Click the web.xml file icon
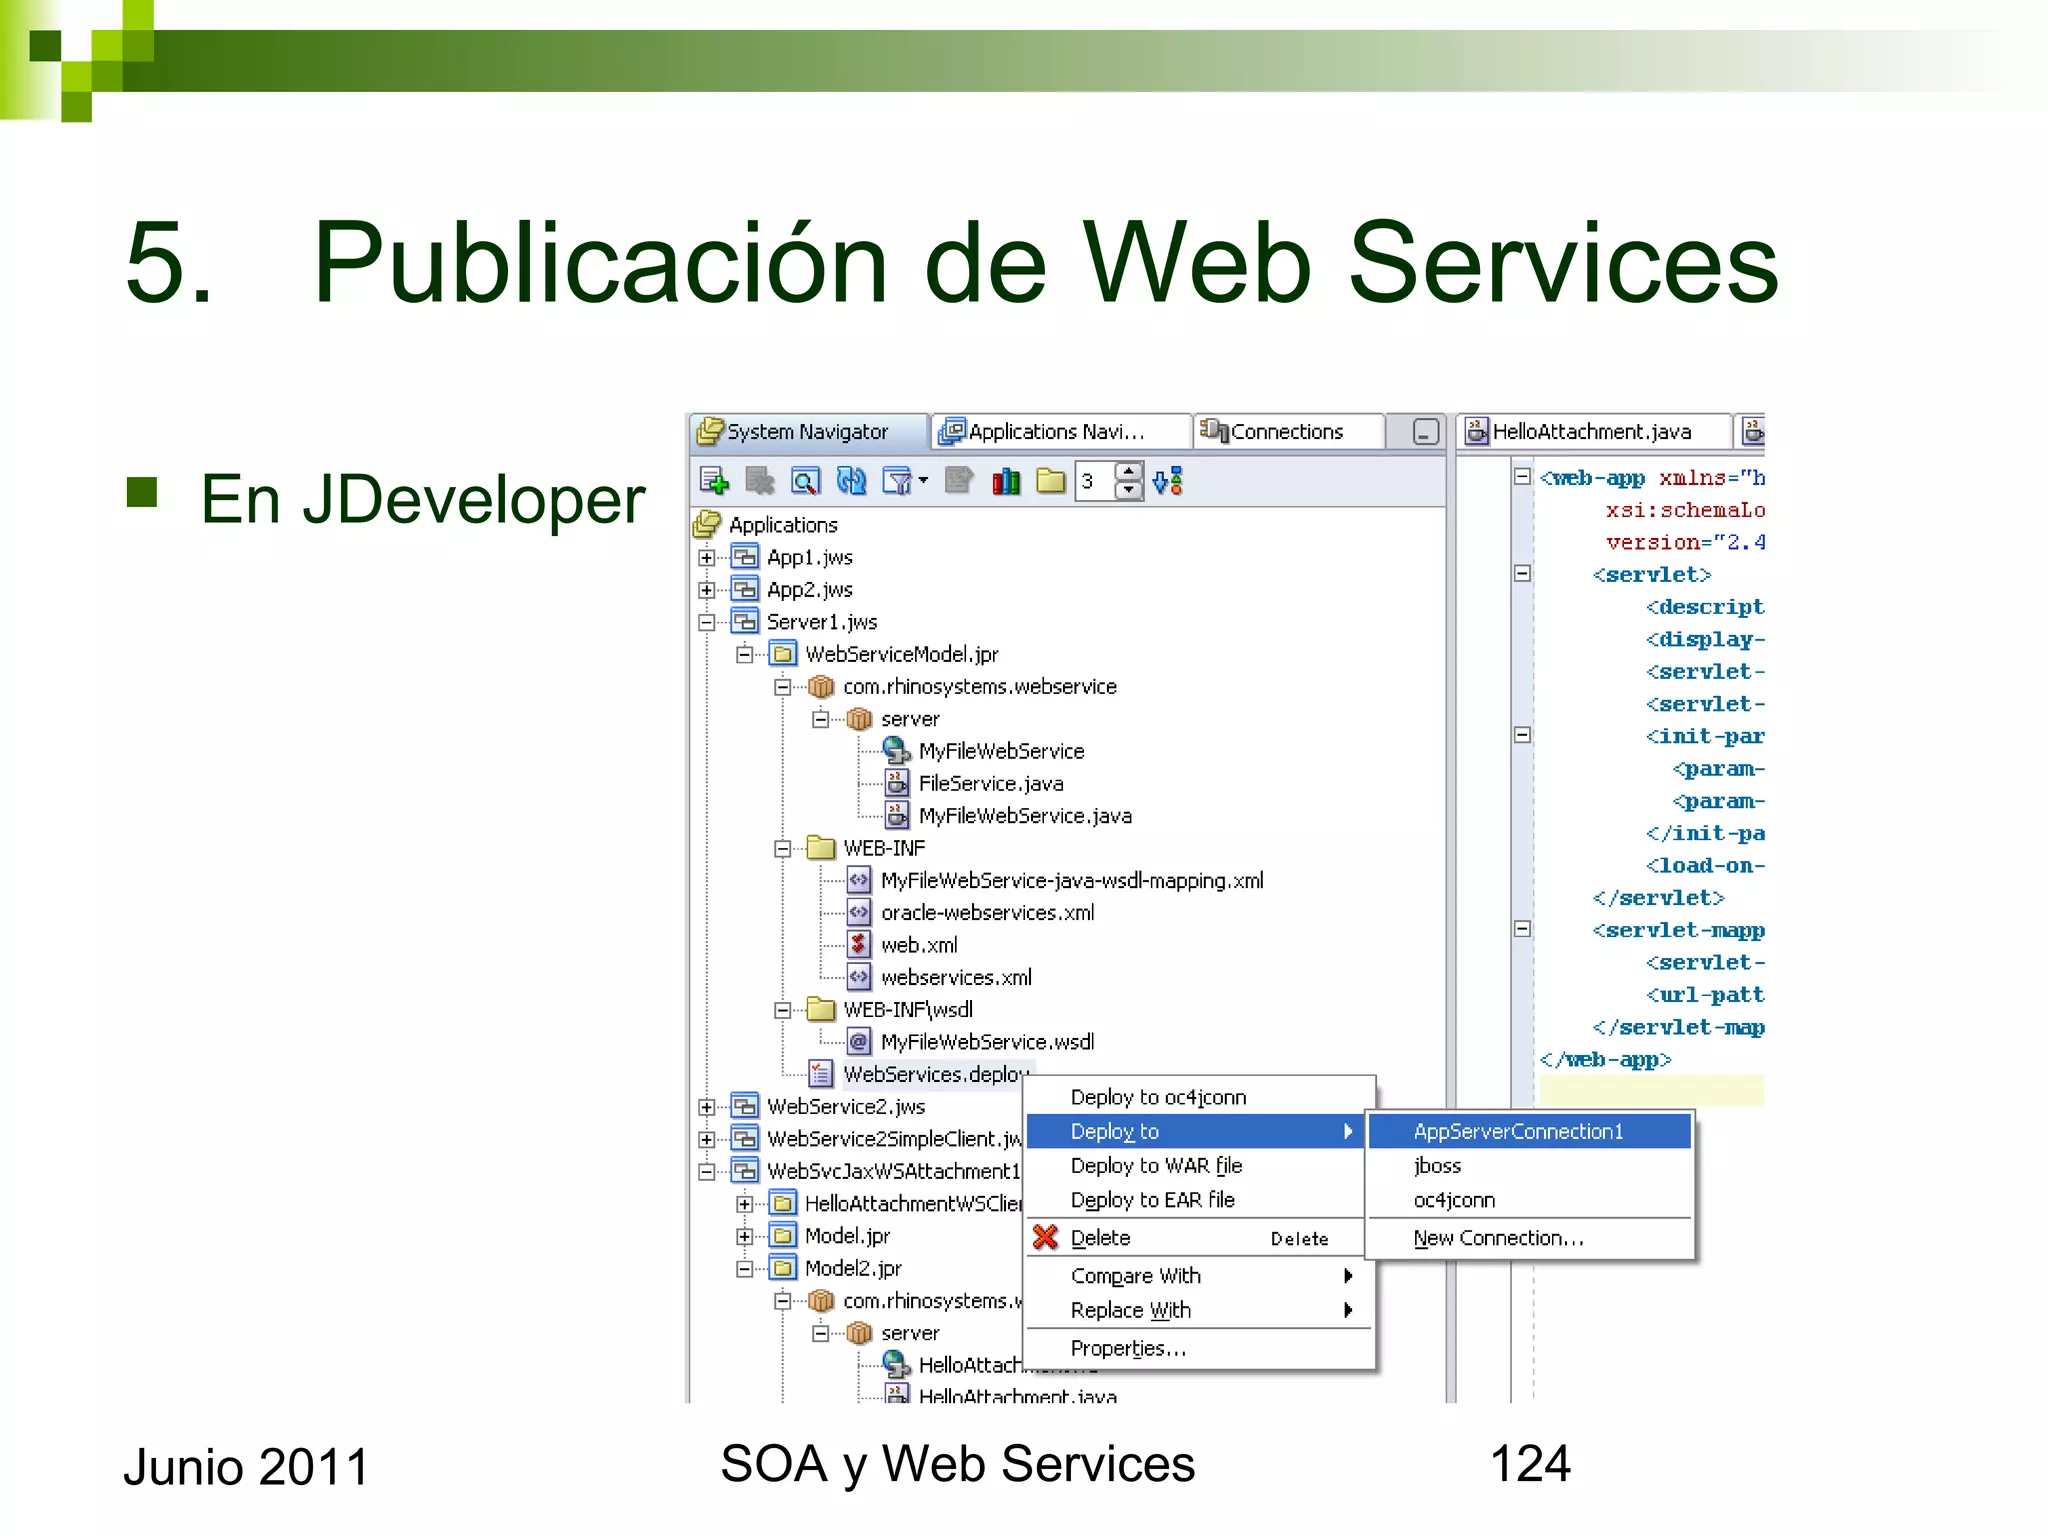This screenshot has height=1536, width=2048. click(858, 945)
